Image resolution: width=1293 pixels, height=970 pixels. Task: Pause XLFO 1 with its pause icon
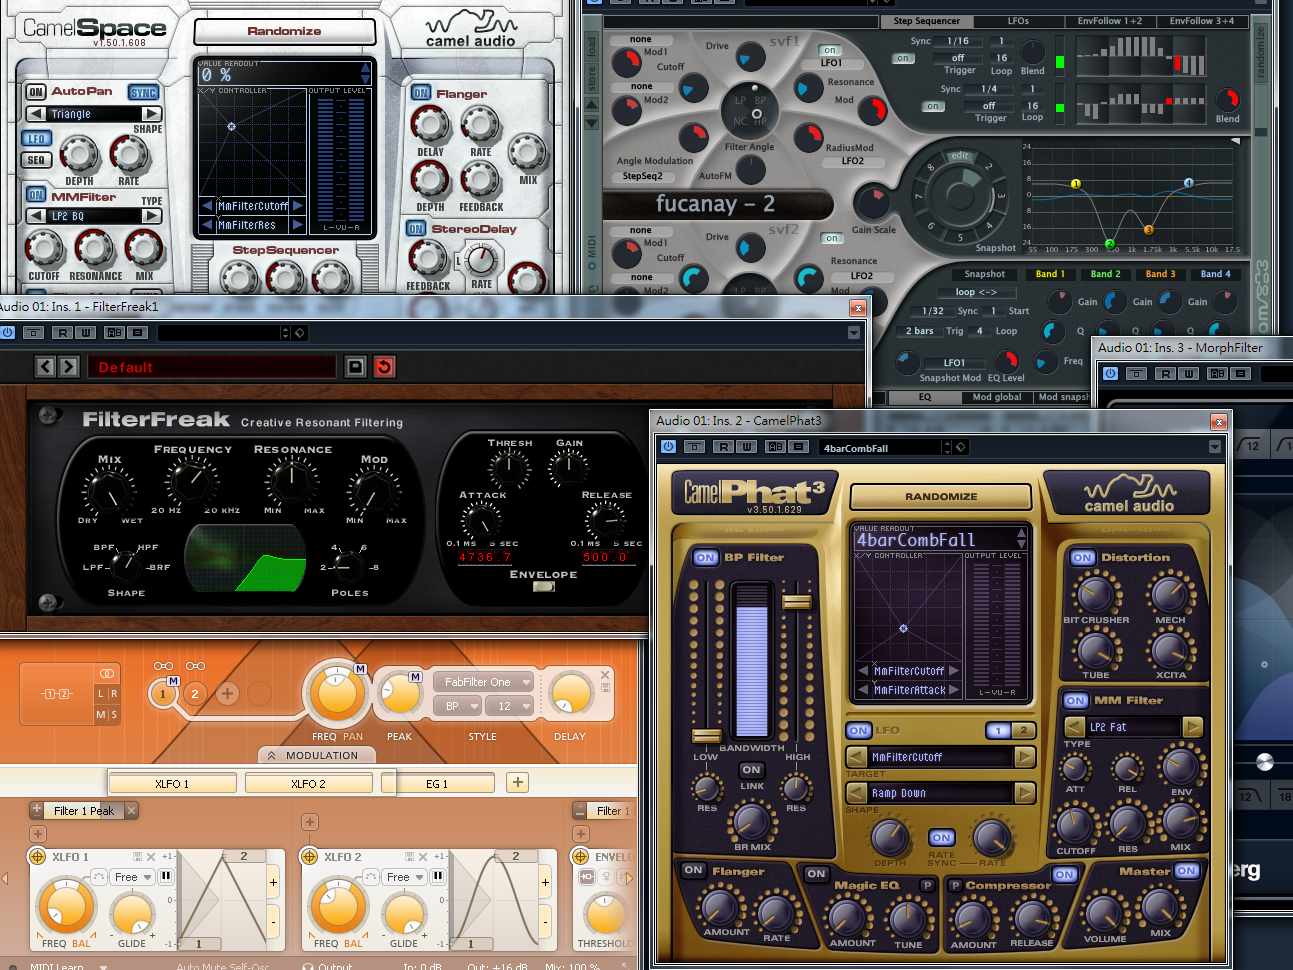166,877
